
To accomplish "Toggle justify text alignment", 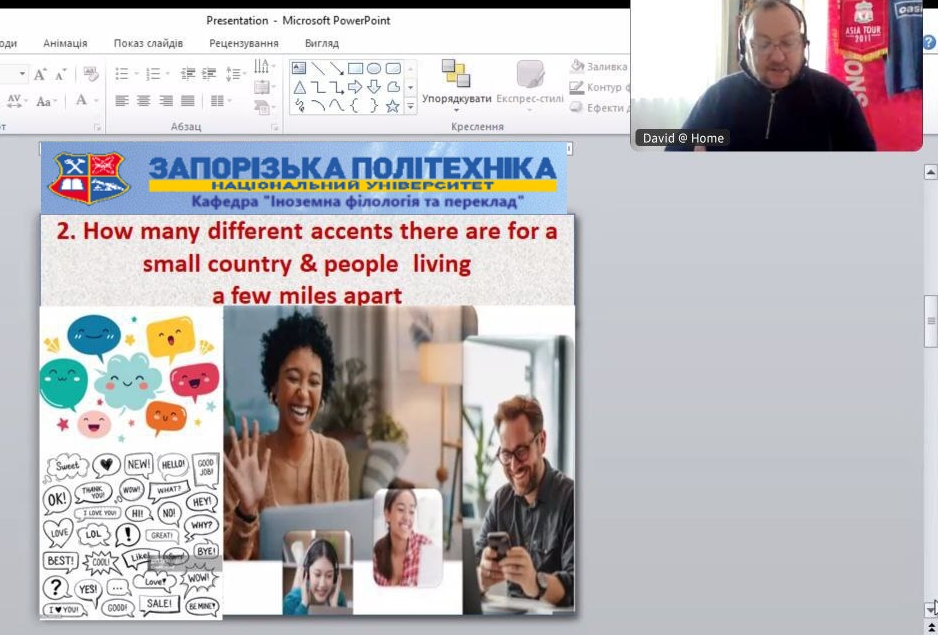I will click(188, 101).
